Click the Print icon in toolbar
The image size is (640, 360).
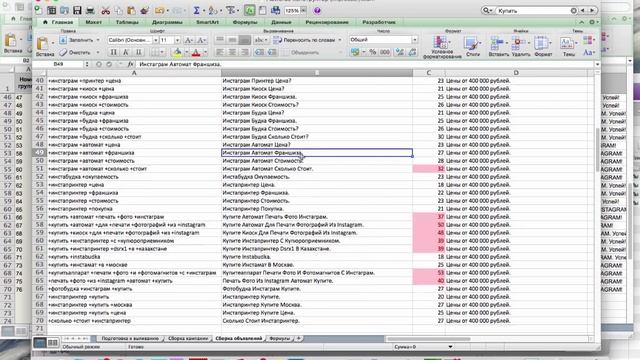(90, 11)
